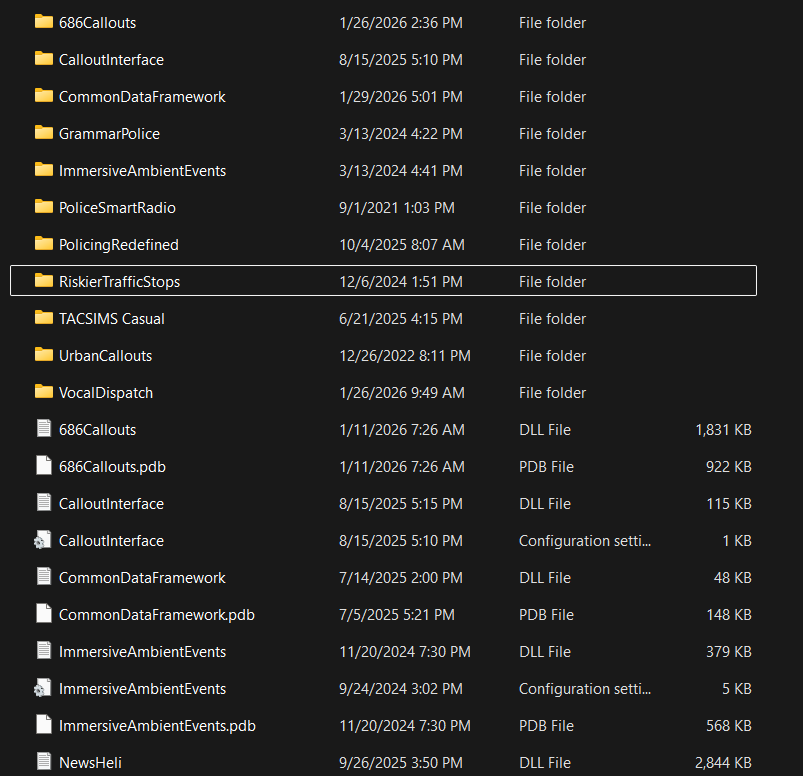Click the ImmersiveAmbientEvents configuration file icon
Image resolution: width=803 pixels, height=776 pixels.
43,688
